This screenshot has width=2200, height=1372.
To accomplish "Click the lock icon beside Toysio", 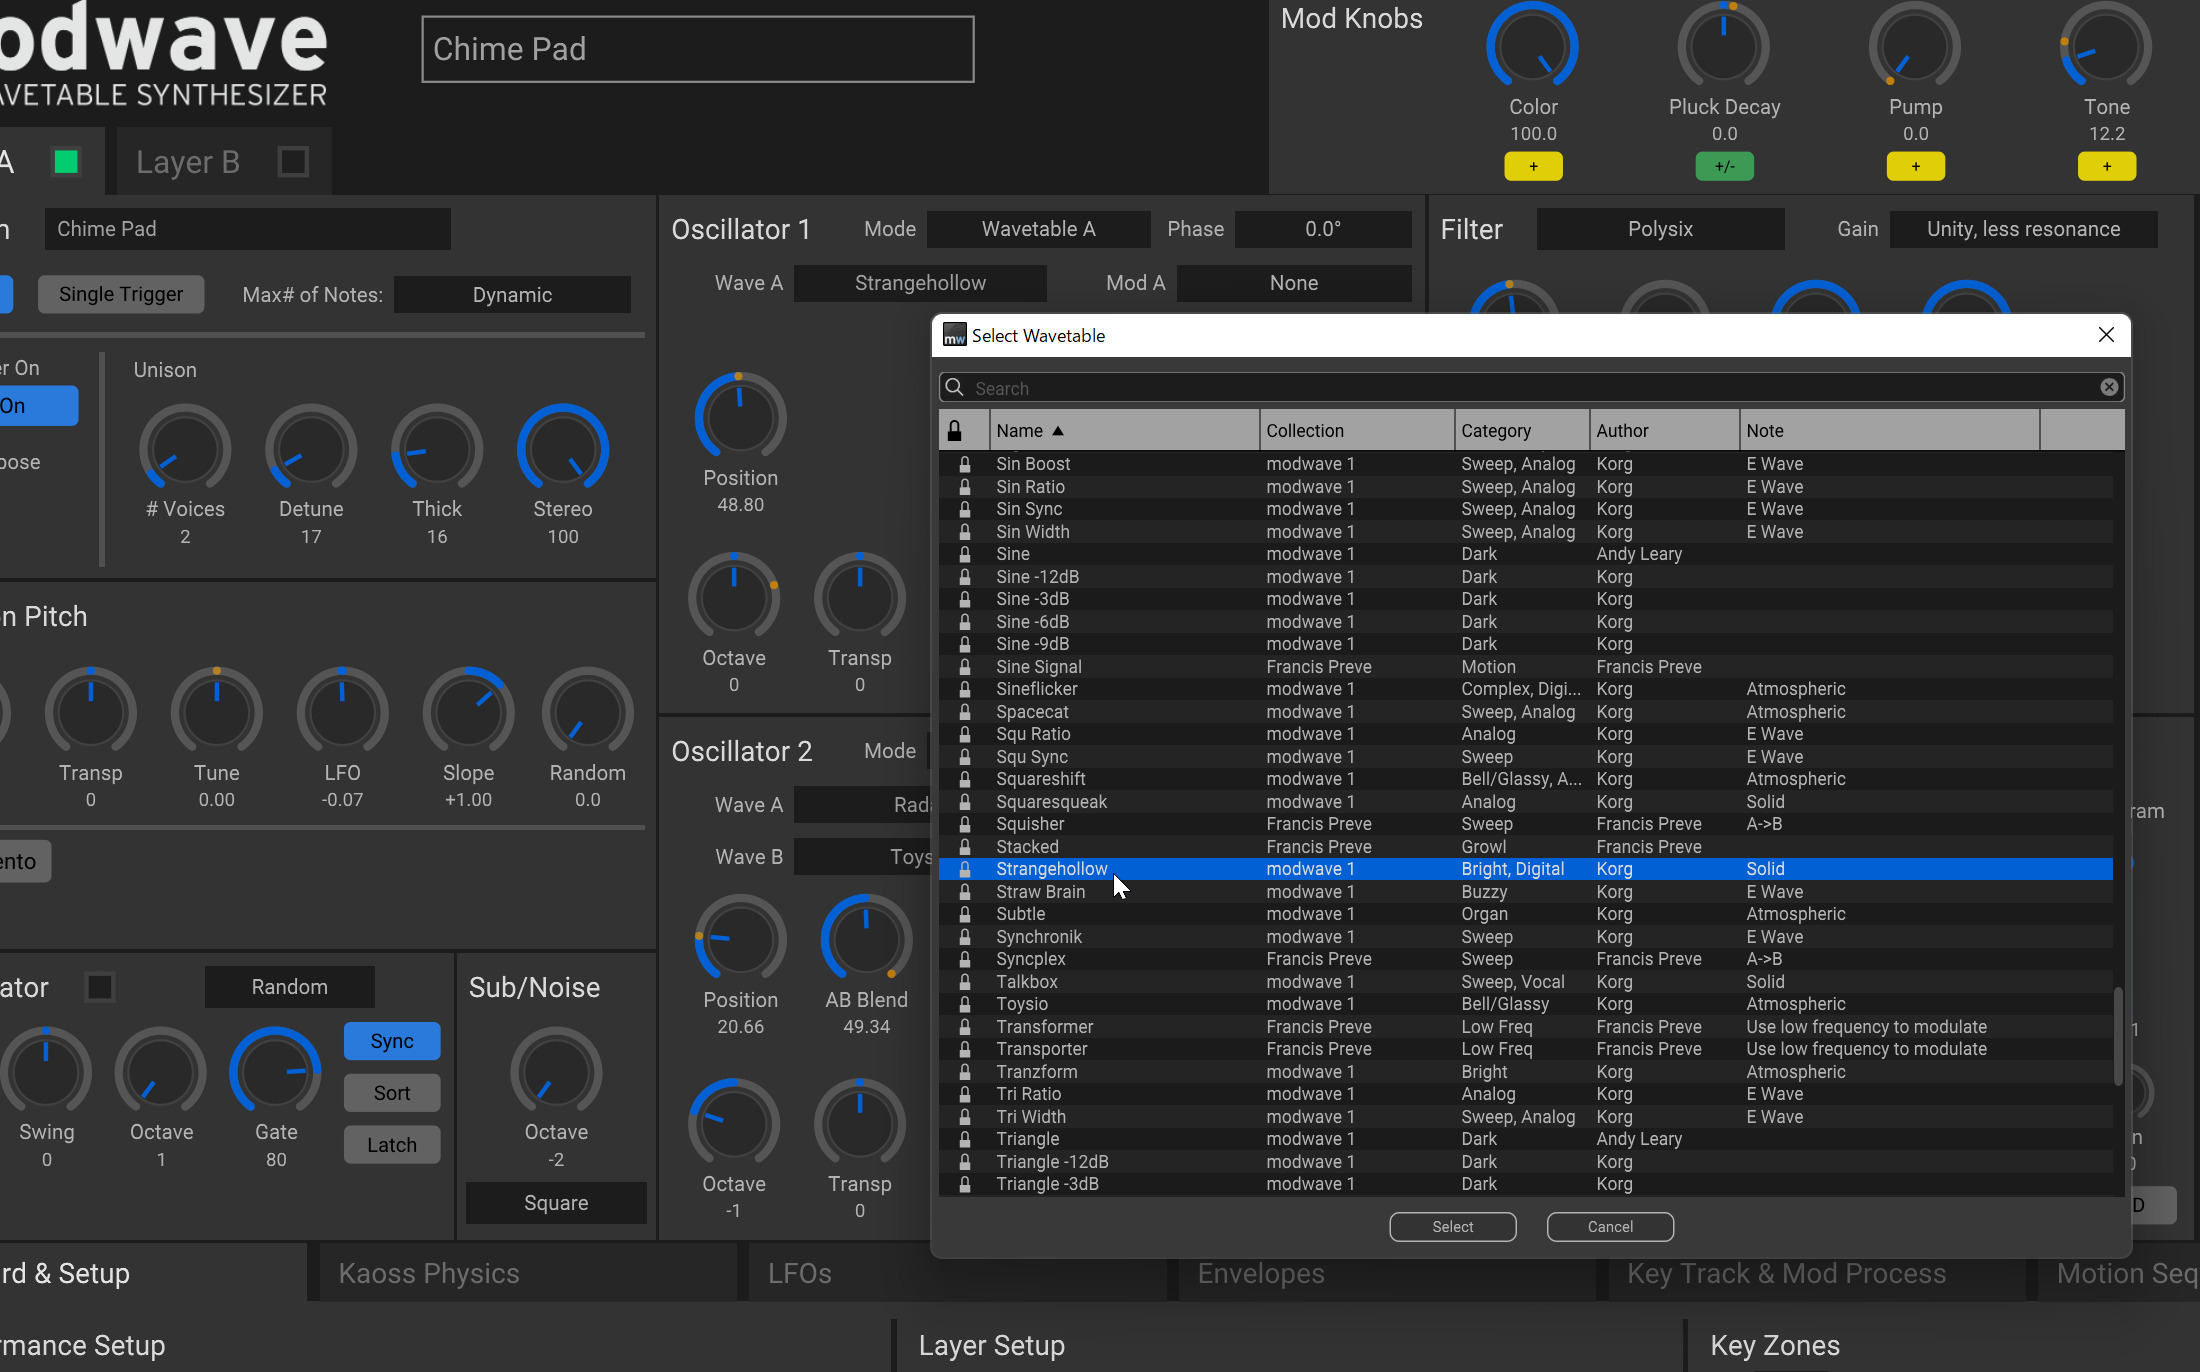I will (965, 1004).
